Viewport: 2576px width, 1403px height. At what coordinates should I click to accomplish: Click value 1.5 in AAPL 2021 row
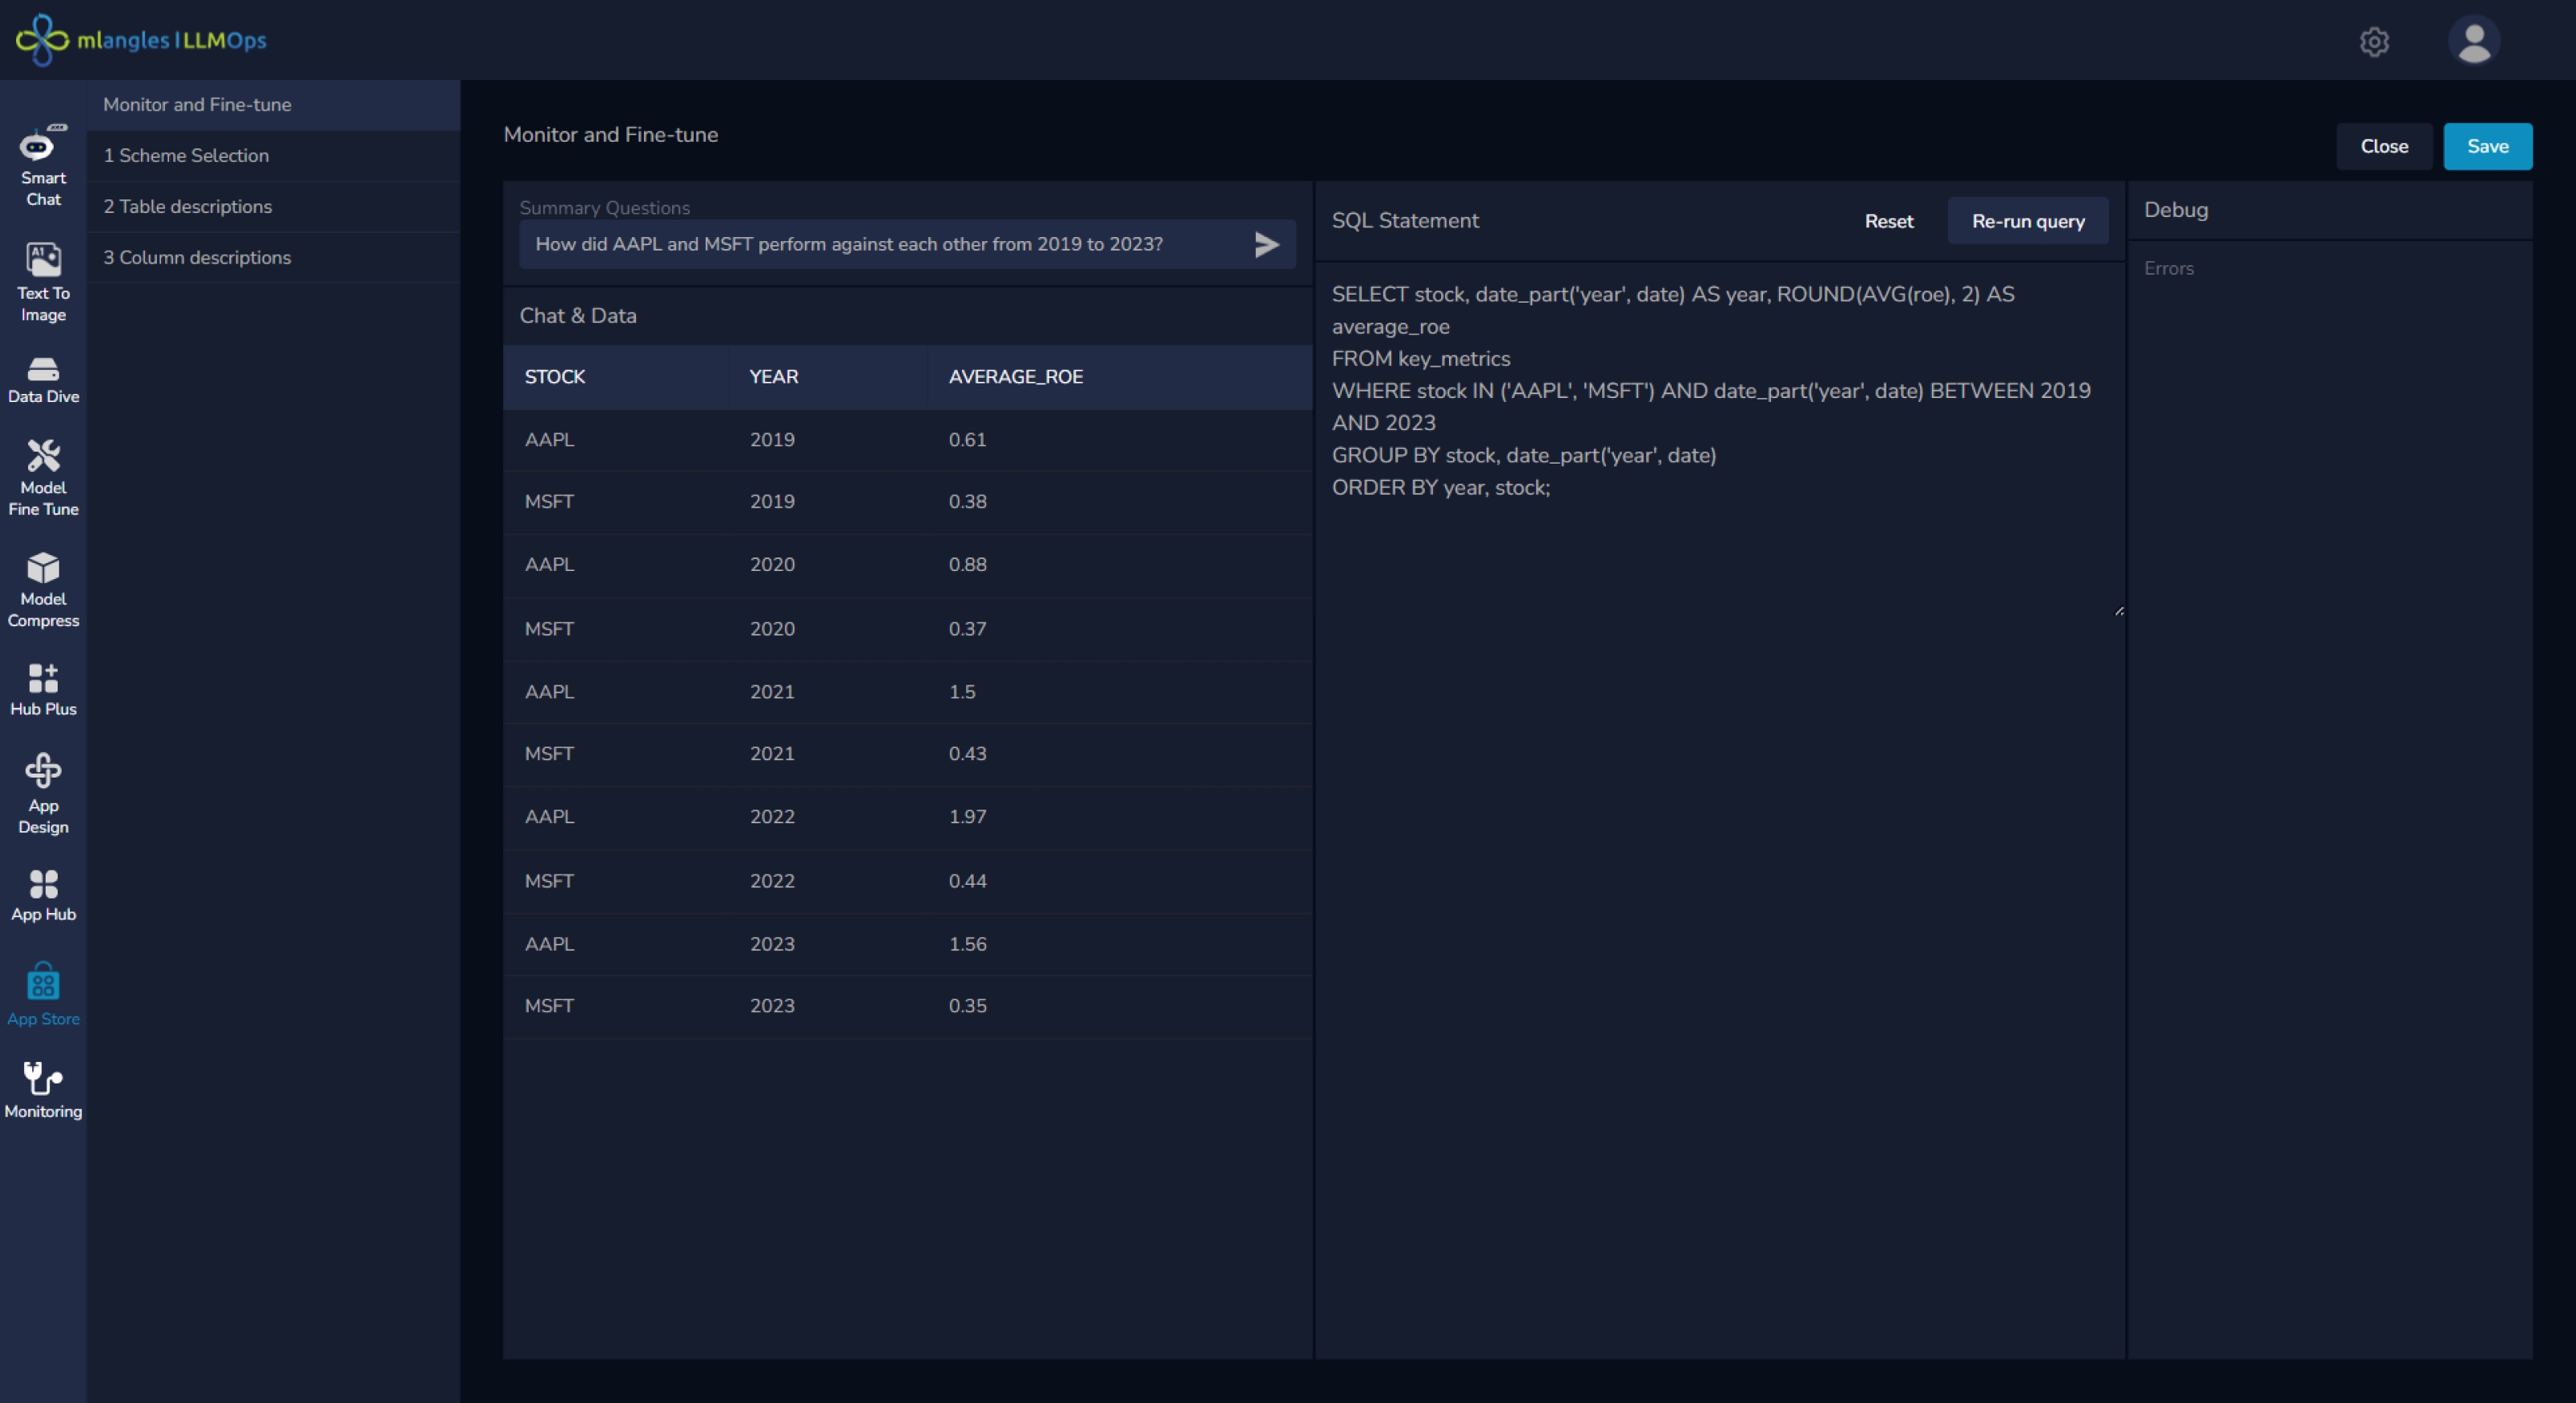pyautogui.click(x=961, y=692)
